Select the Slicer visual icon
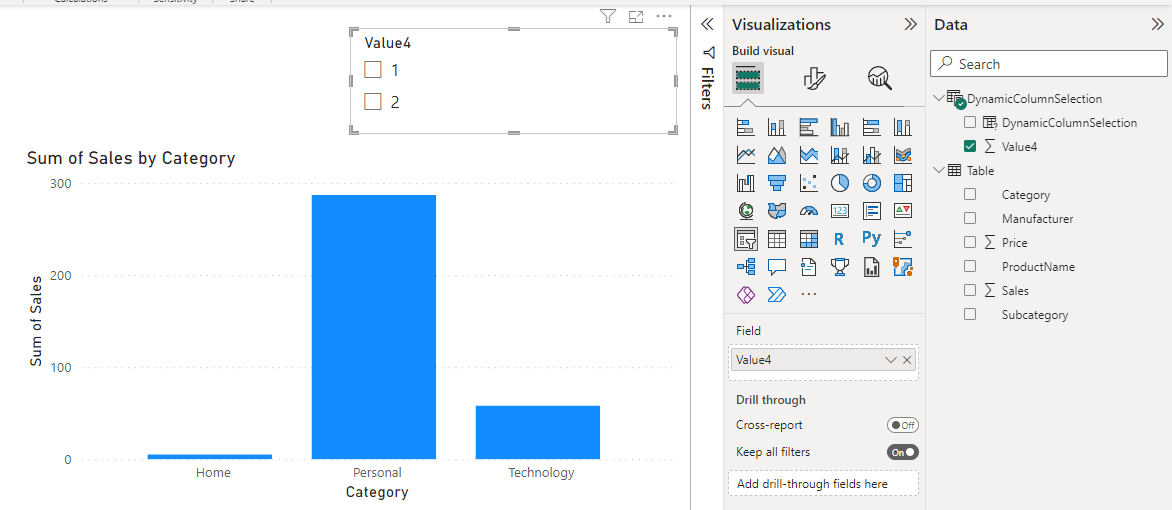1172x510 pixels. 745,239
